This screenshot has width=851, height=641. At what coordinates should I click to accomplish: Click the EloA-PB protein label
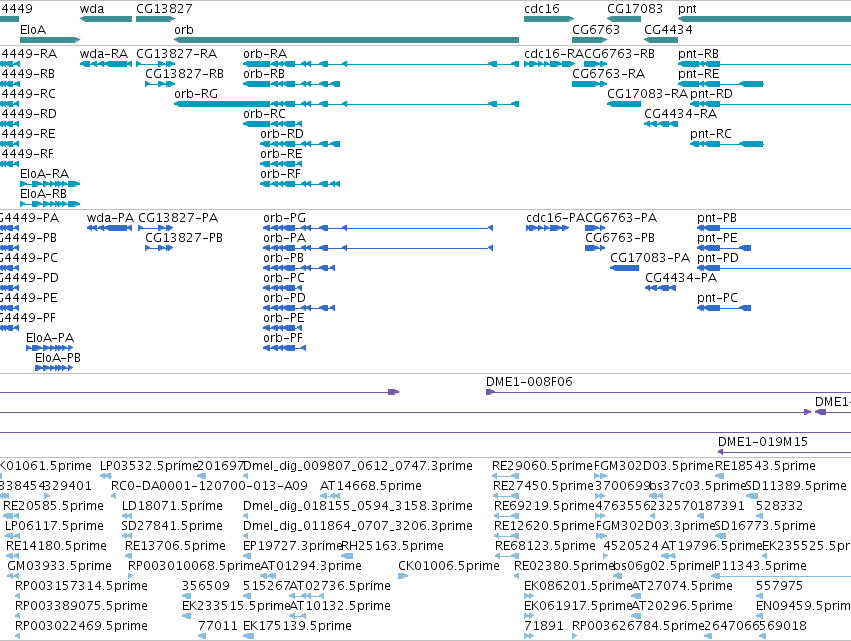[x=58, y=358]
